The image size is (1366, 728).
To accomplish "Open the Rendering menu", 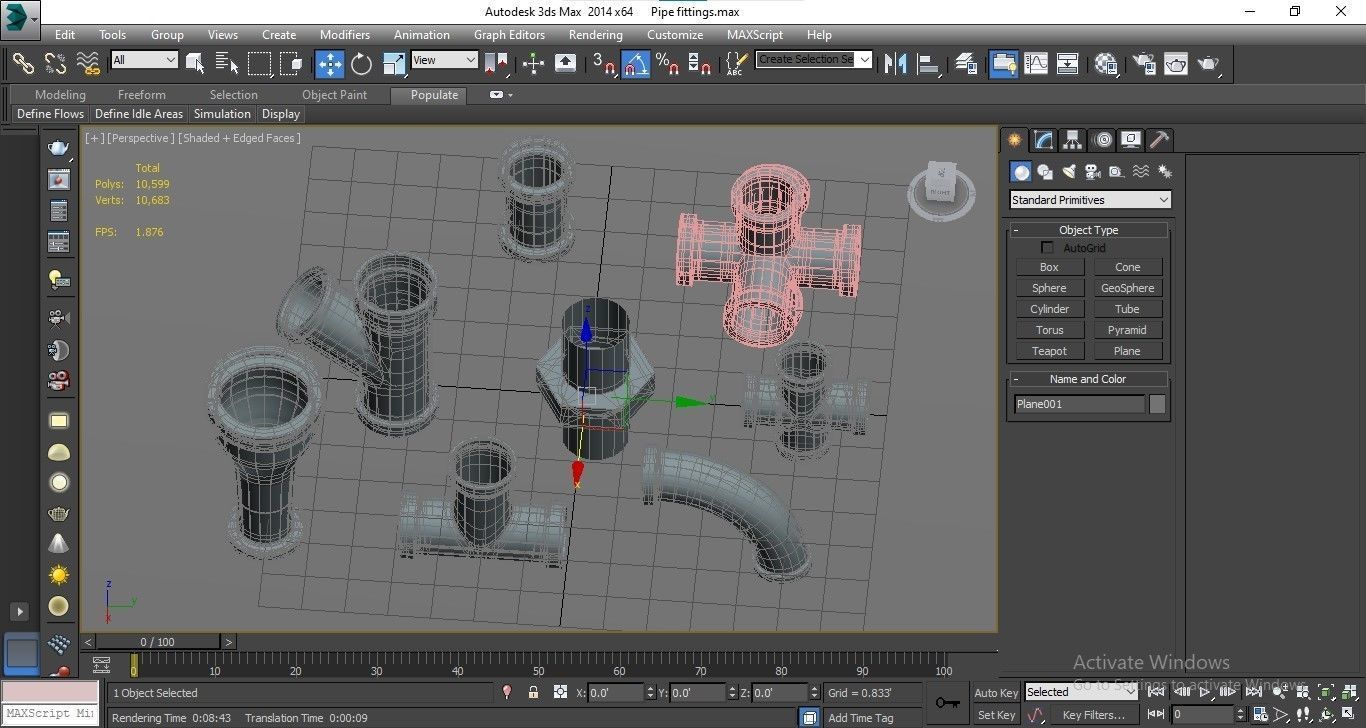I will [595, 34].
